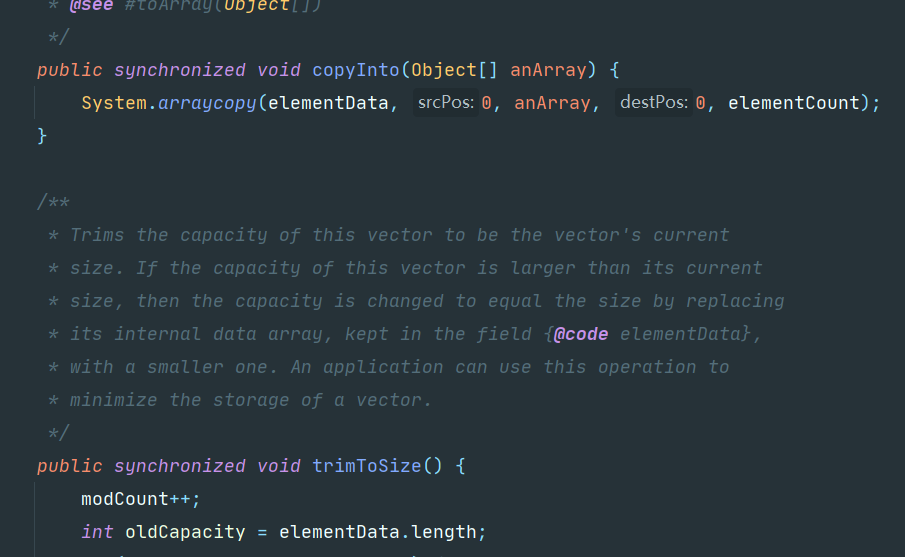Click the @code tag in the Javadoc
Image resolution: width=905 pixels, height=557 pixels.
(x=581, y=334)
